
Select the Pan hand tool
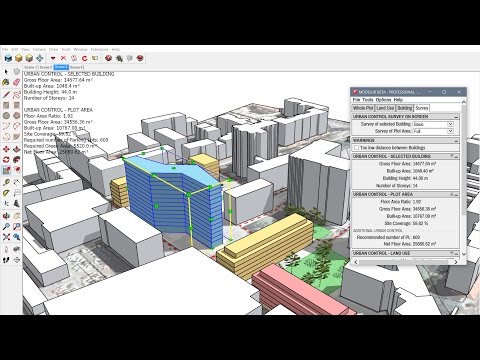pos(17,216)
